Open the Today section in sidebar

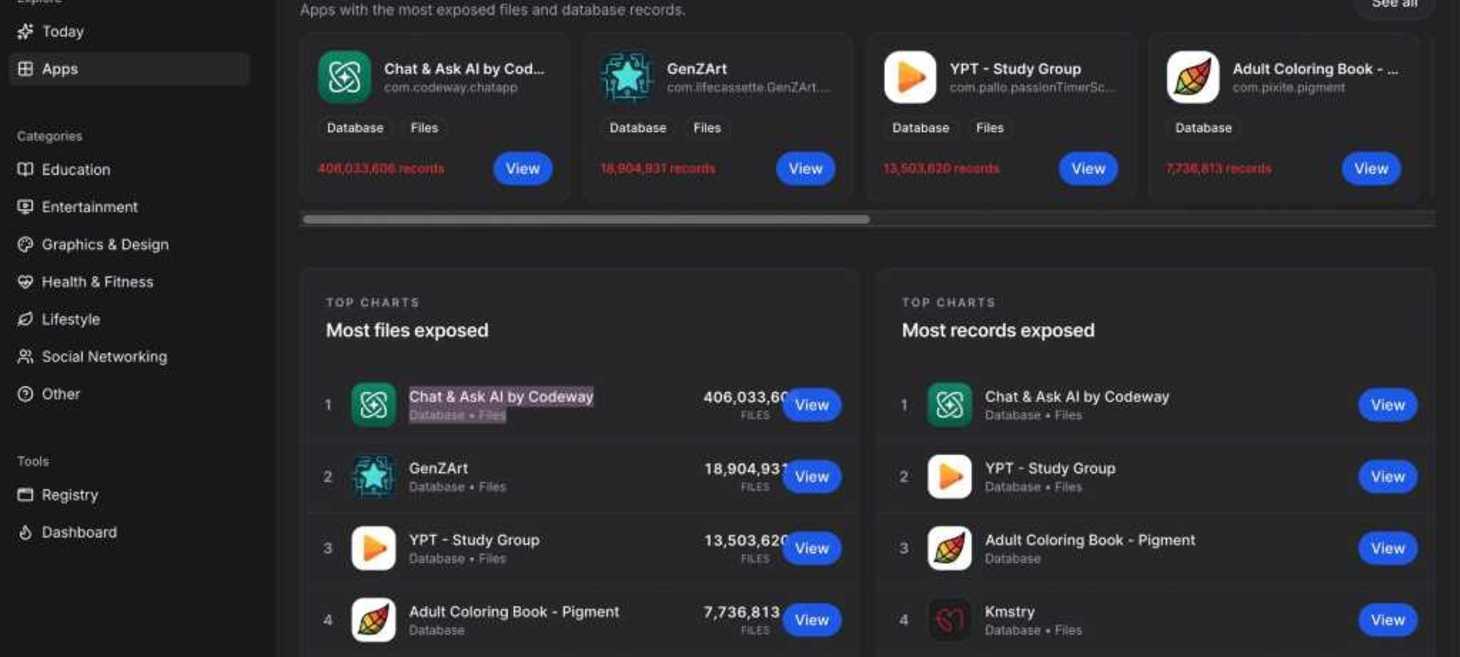click(62, 32)
